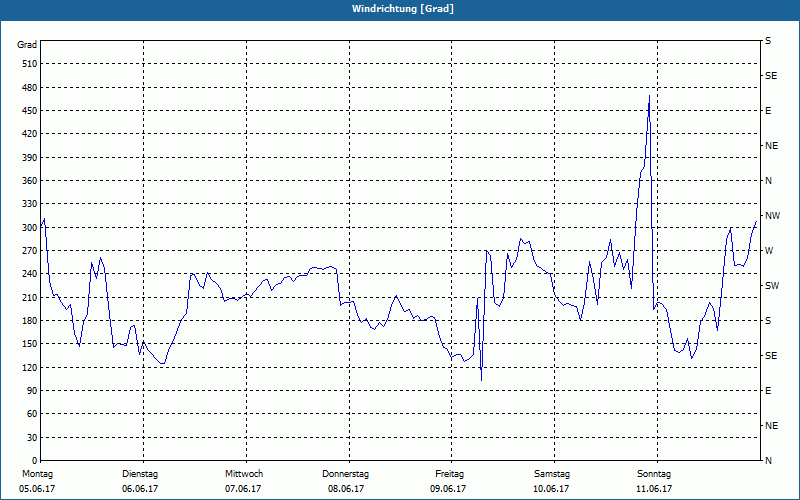Click the 120 value on the y-axis

point(30,367)
